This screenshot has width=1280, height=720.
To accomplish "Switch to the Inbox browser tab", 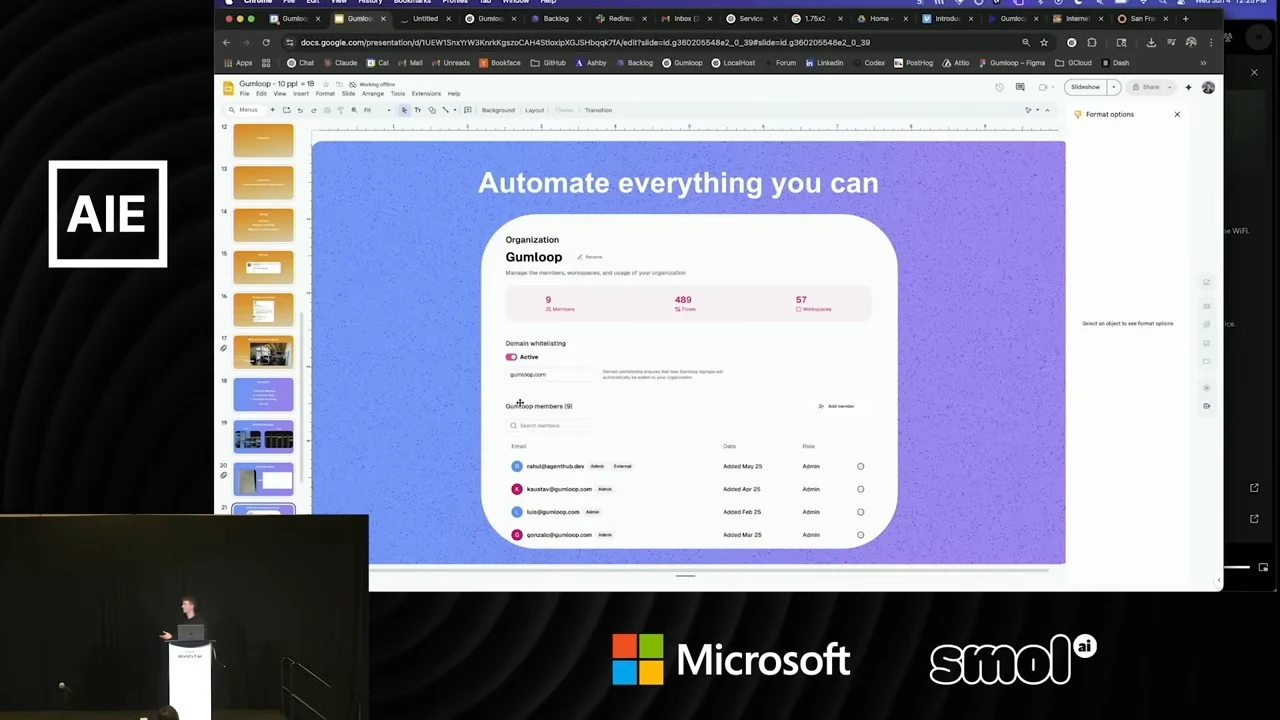I will point(685,18).
